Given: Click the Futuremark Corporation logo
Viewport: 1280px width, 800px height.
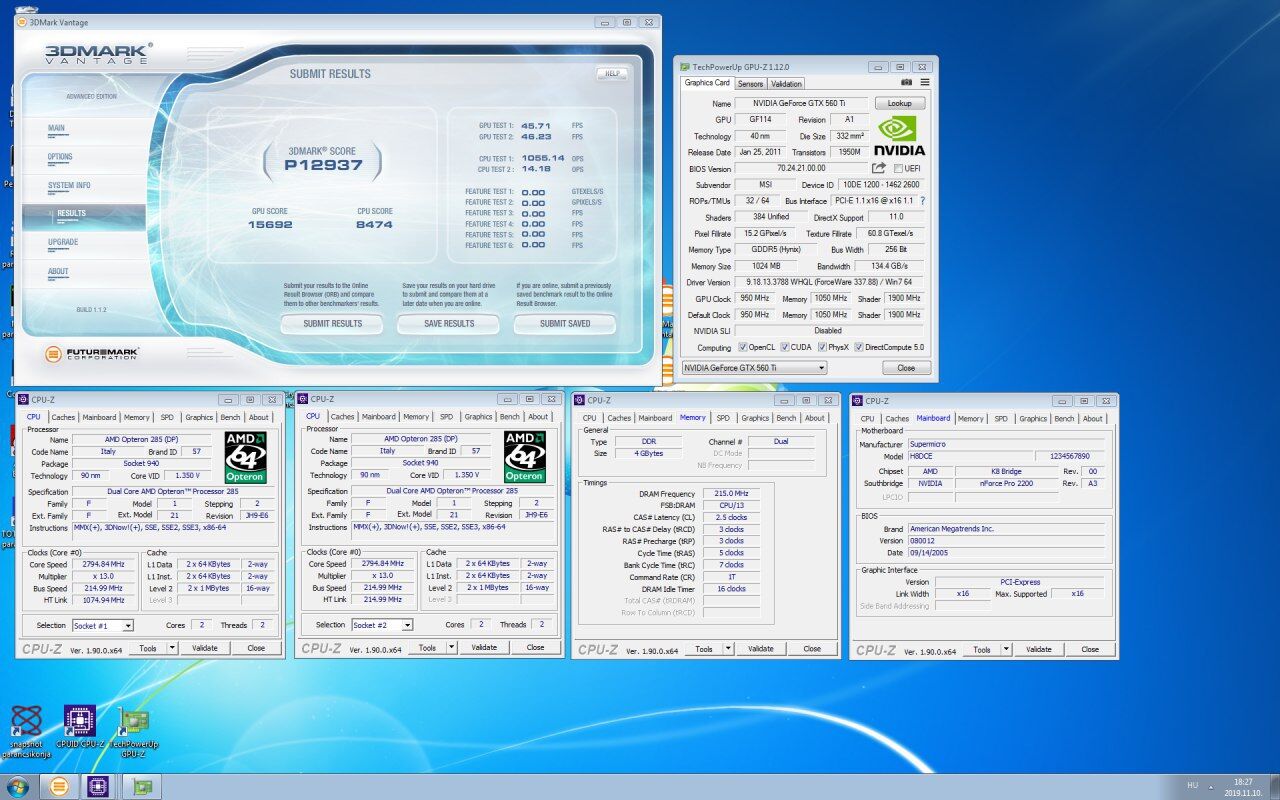Looking at the screenshot, I should pos(92,353).
